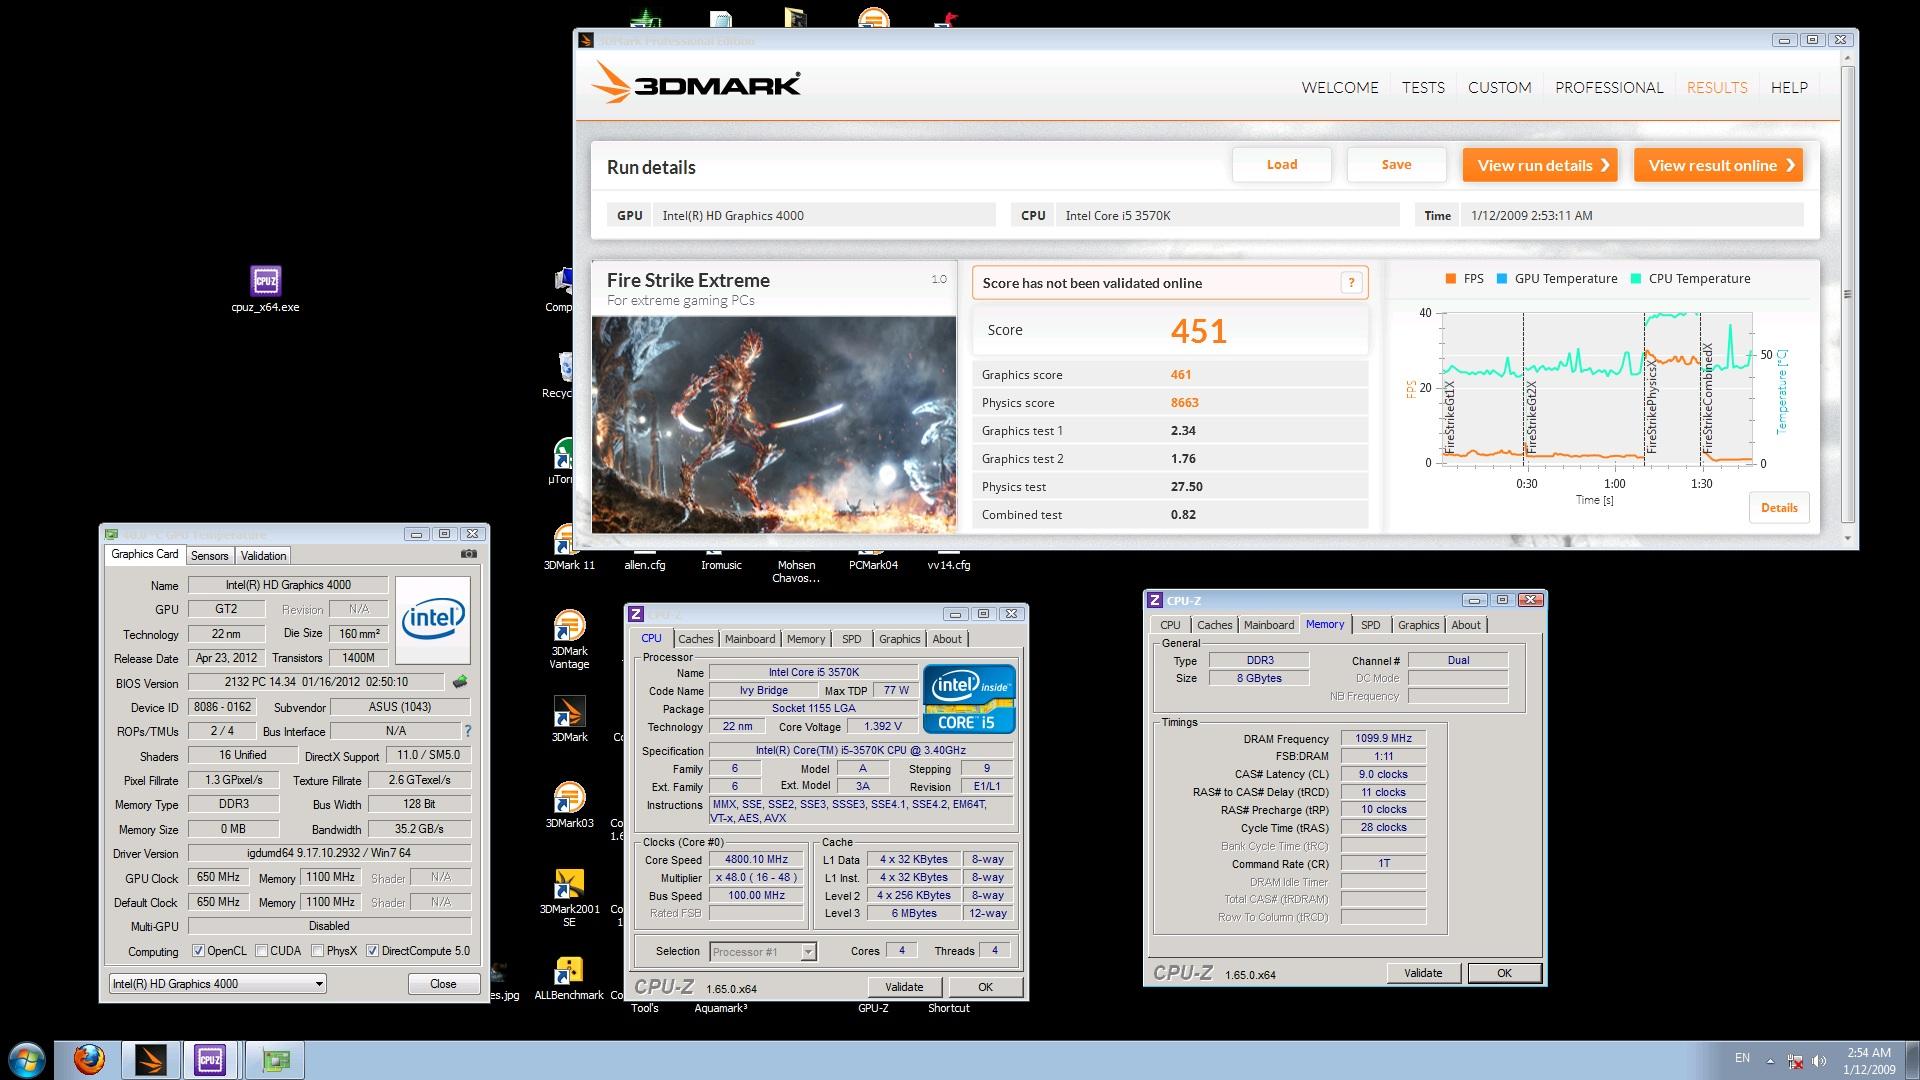1920x1080 pixels.
Task: Click BIOS save icon in GPU-Z
Action: pos(460,682)
